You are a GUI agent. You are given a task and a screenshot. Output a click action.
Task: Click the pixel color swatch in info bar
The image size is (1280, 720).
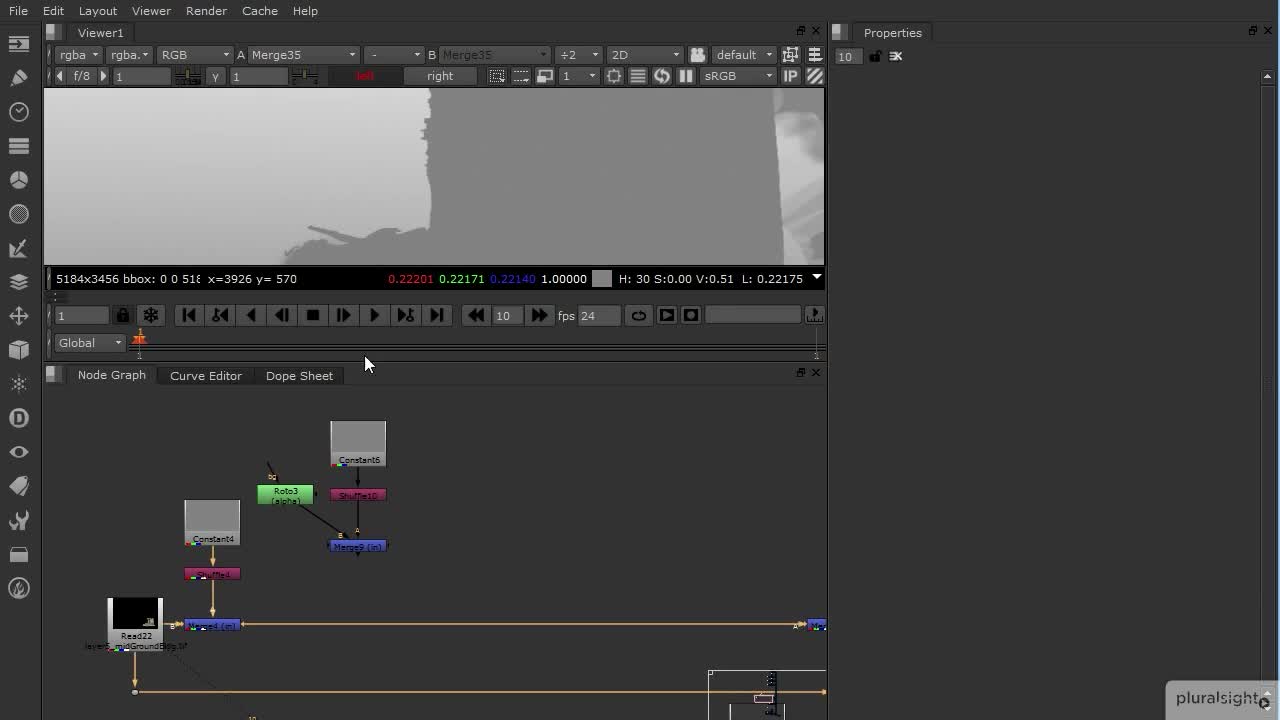602,279
